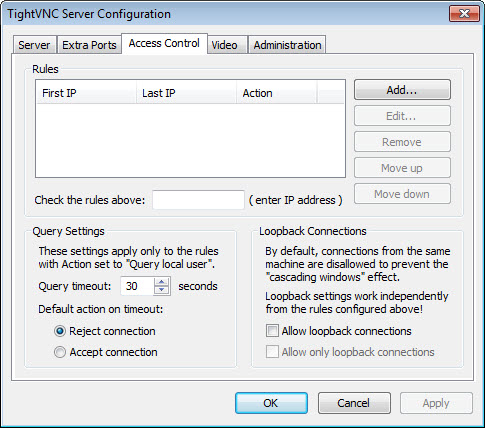Select the Access Control tab

[x=164, y=43]
